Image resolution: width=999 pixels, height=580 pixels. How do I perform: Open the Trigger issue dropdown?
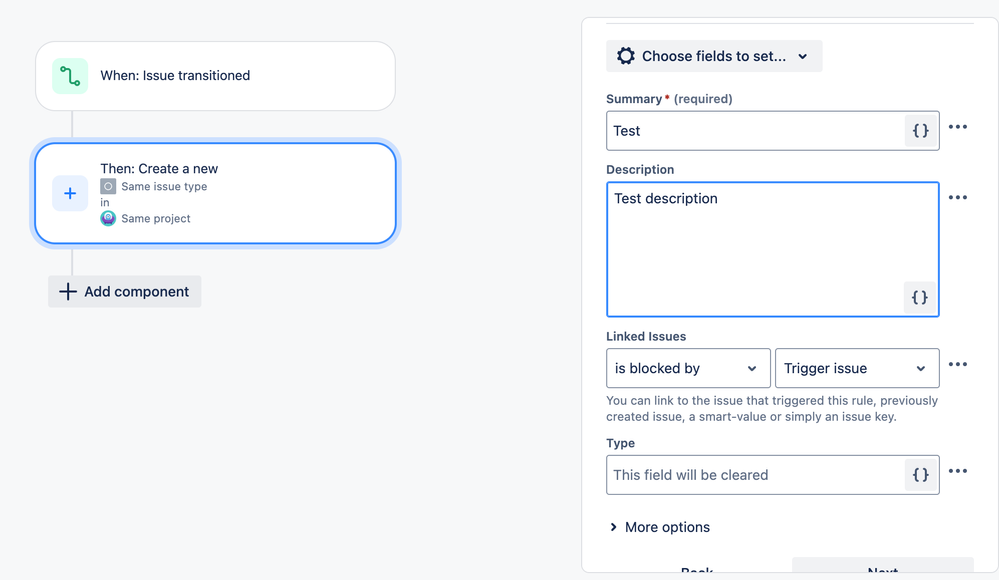(857, 368)
